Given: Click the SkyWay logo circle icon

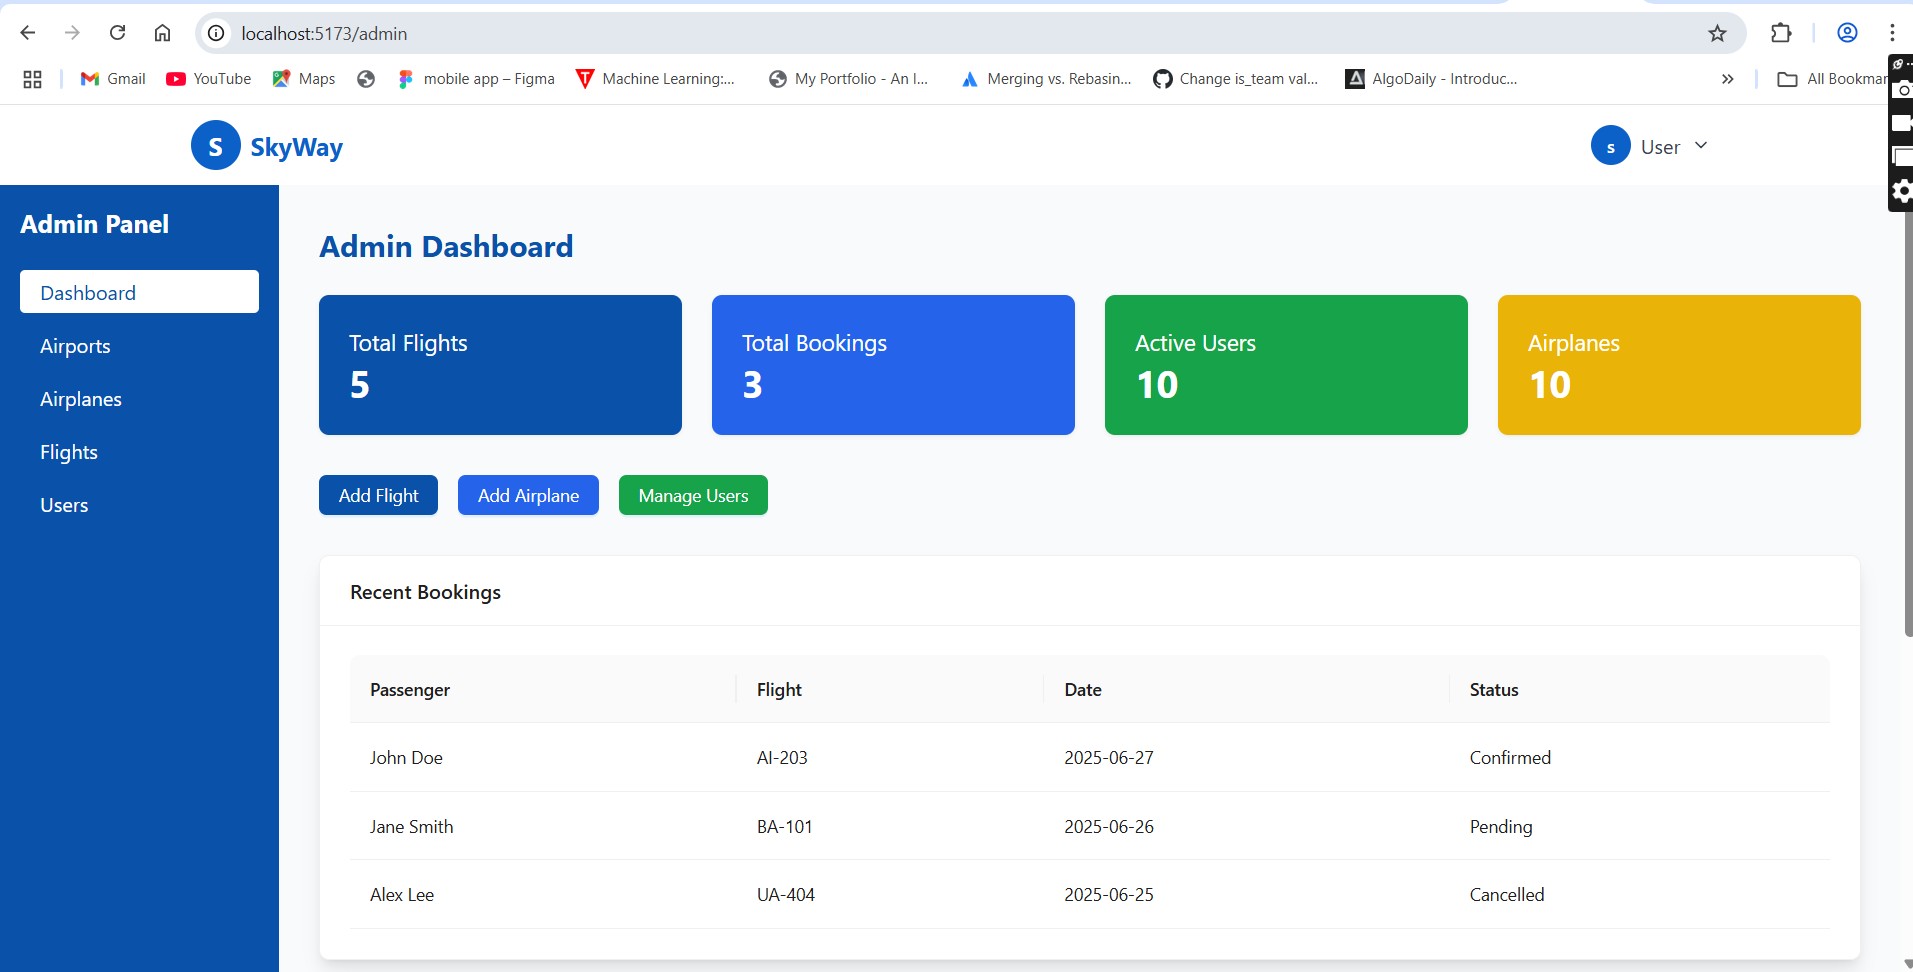Looking at the screenshot, I should (x=215, y=146).
